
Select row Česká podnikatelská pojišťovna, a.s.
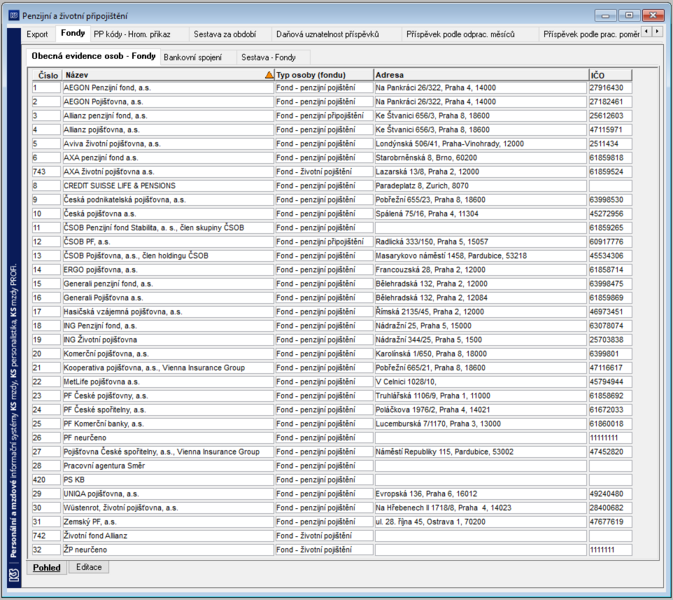pyautogui.click(x=332, y=200)
